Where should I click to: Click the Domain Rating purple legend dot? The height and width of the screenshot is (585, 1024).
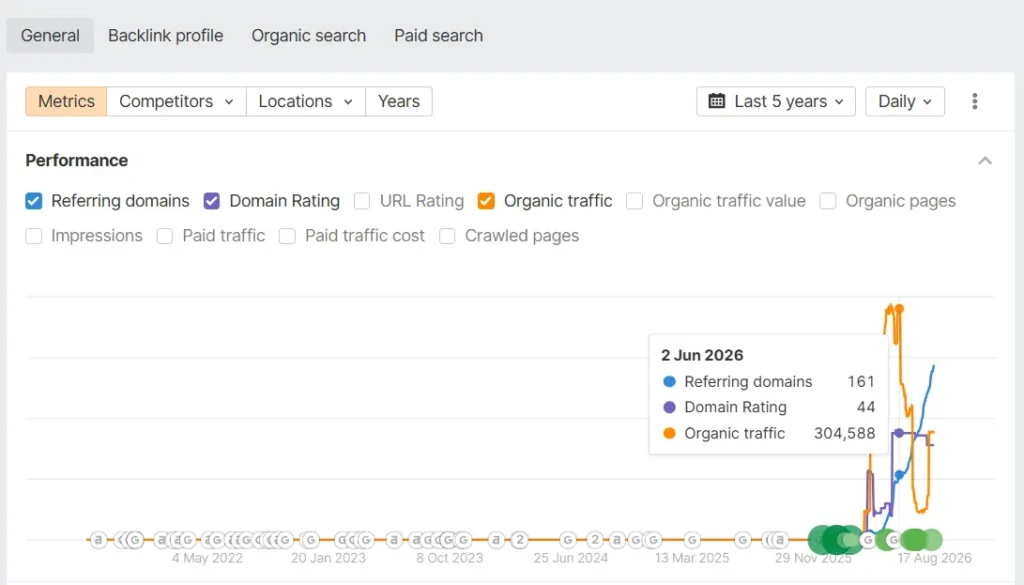point(669,407)
